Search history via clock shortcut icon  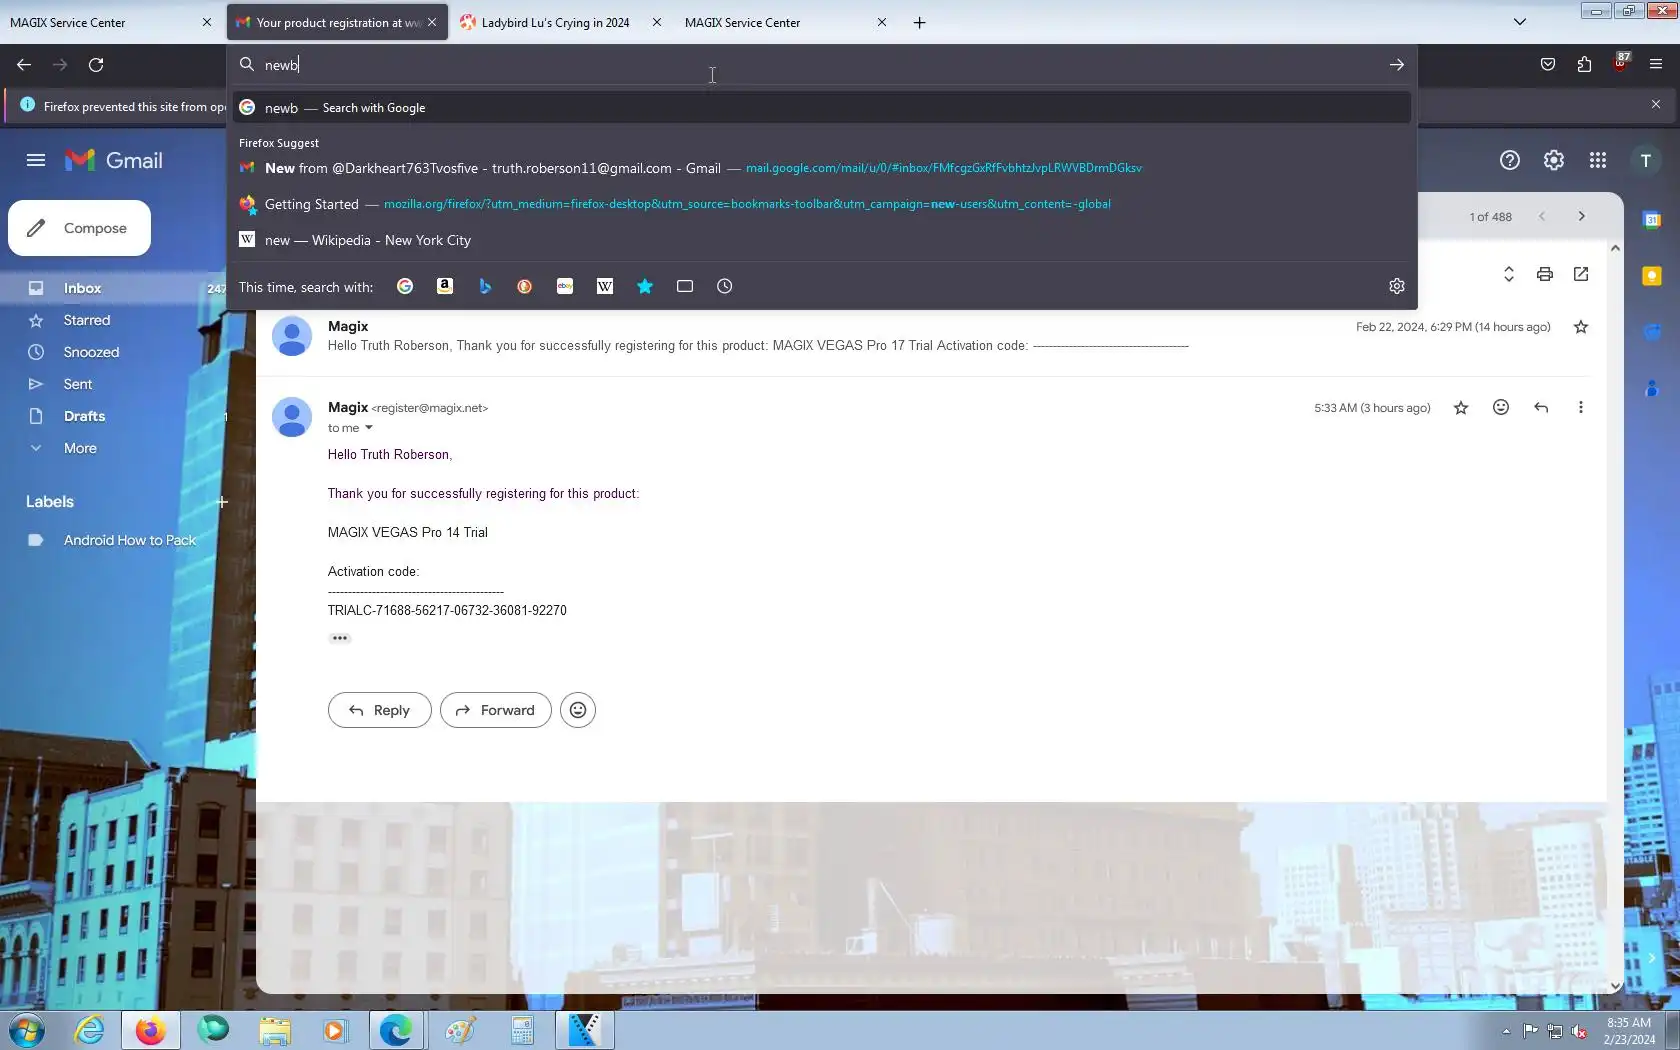(725, 287)
